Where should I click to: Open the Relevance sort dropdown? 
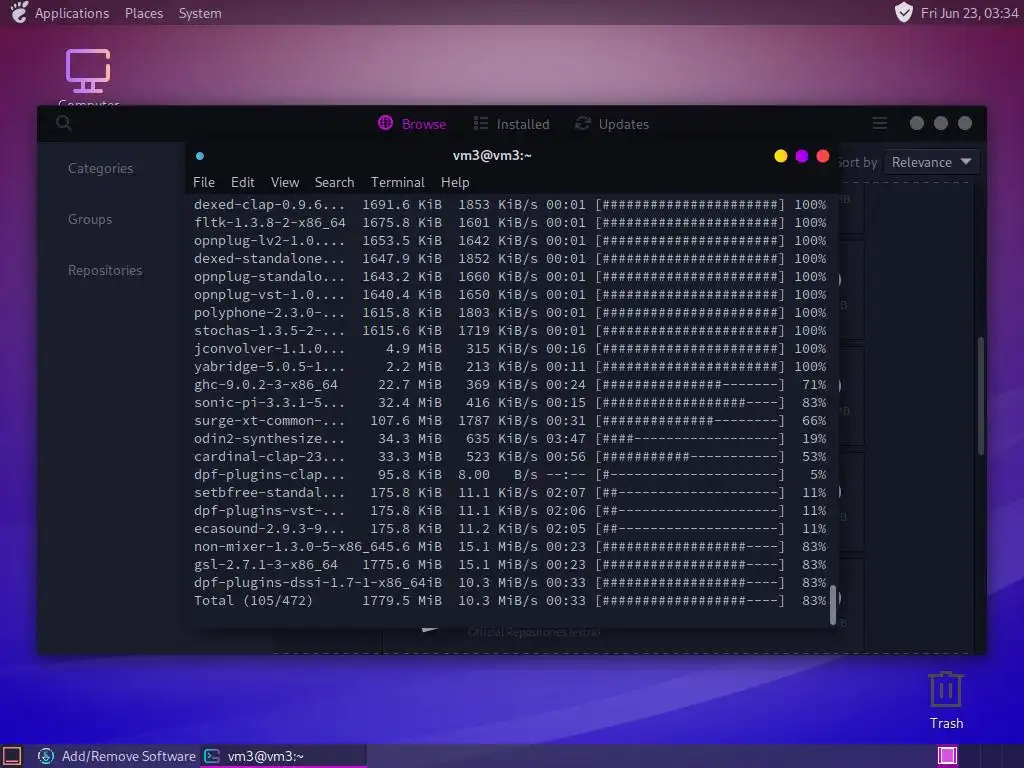point(931,162)
